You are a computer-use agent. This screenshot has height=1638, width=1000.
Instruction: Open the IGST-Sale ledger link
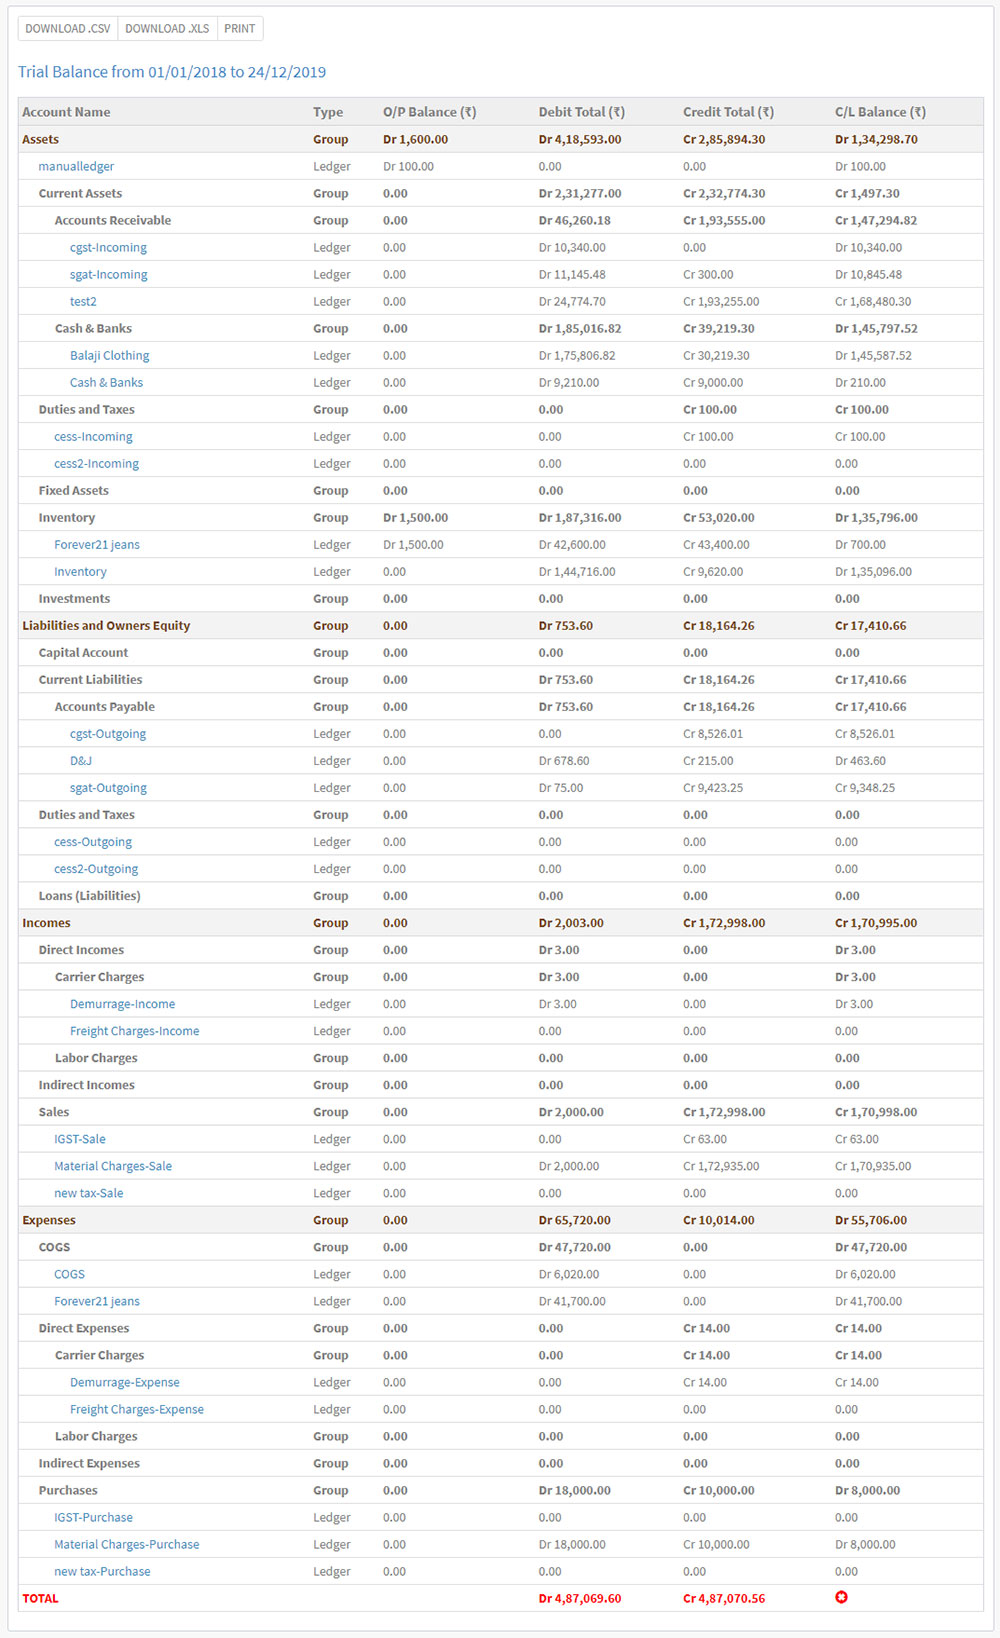80,1139
